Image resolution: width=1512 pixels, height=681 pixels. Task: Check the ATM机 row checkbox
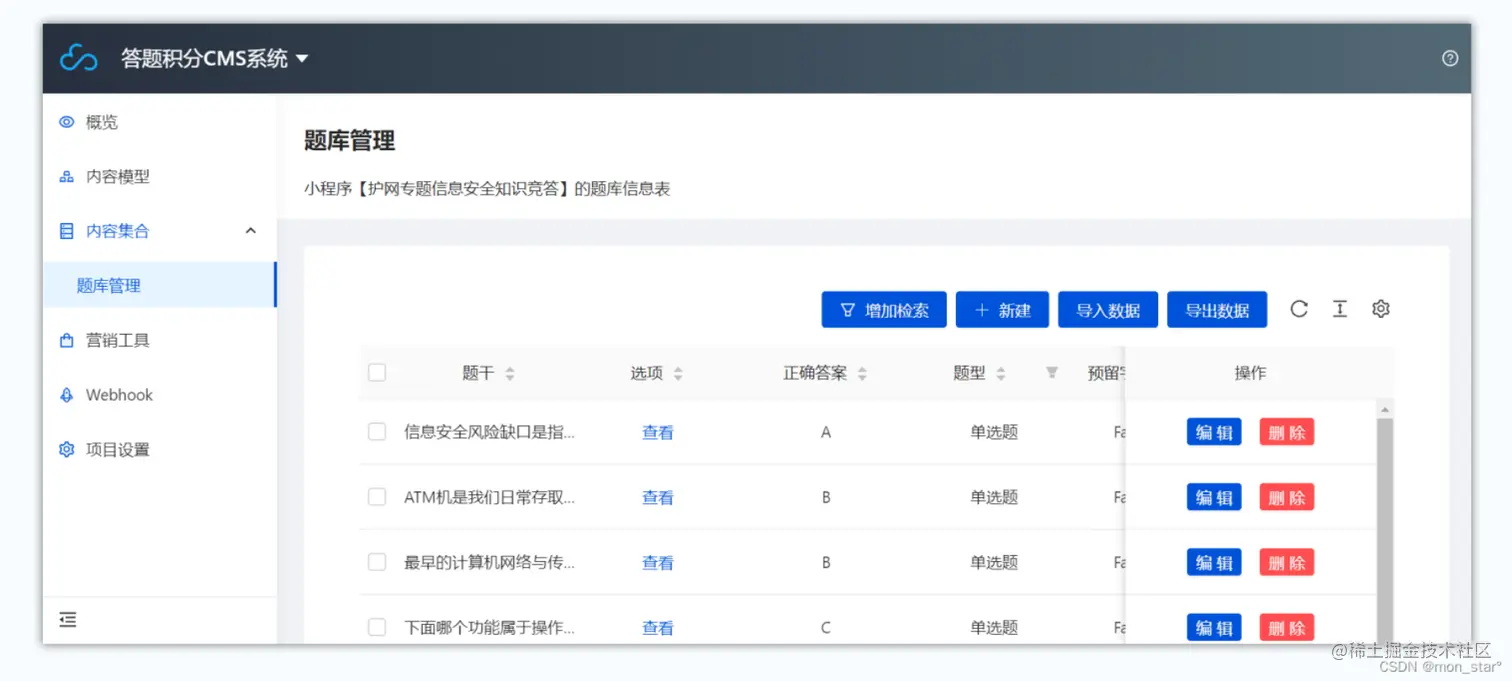tap(377, 497)
